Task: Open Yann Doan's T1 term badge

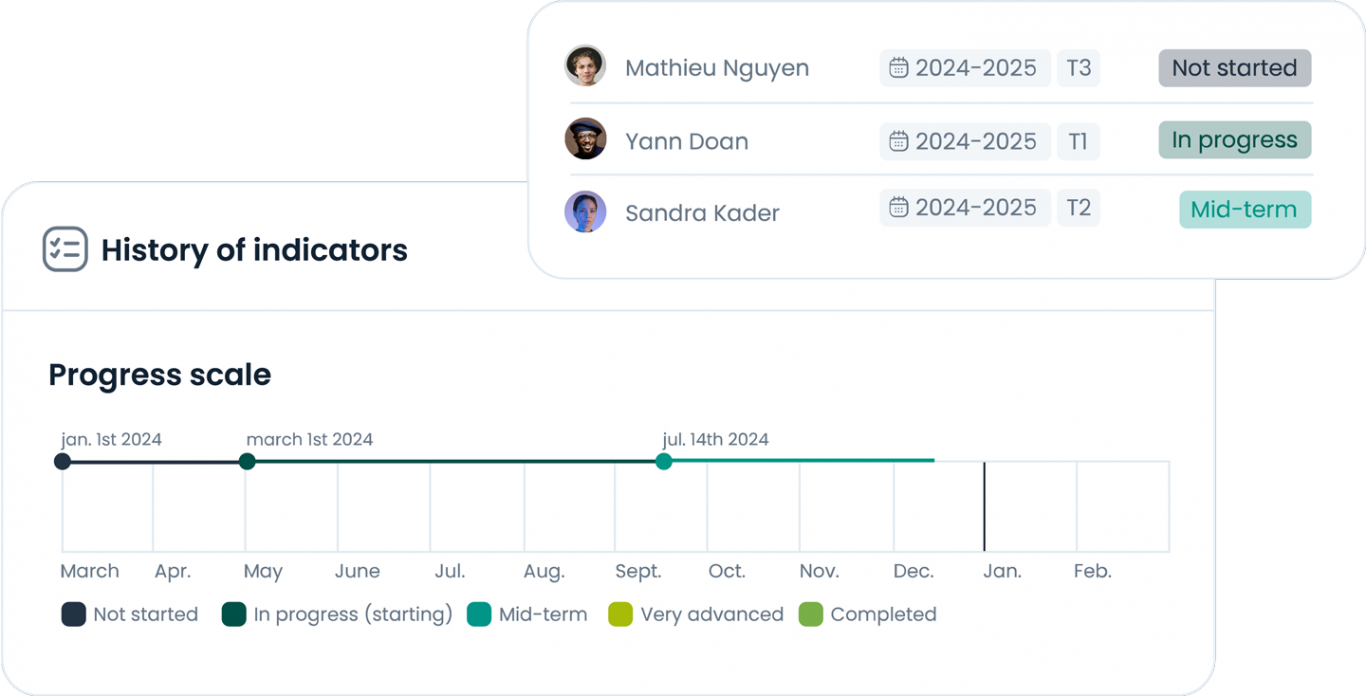Action: 1078,140
